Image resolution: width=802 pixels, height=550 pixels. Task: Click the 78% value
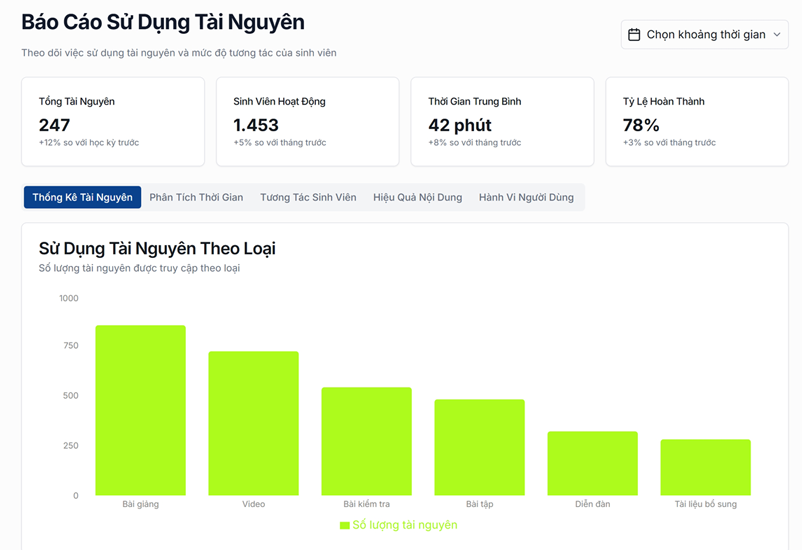pos(641,125)
